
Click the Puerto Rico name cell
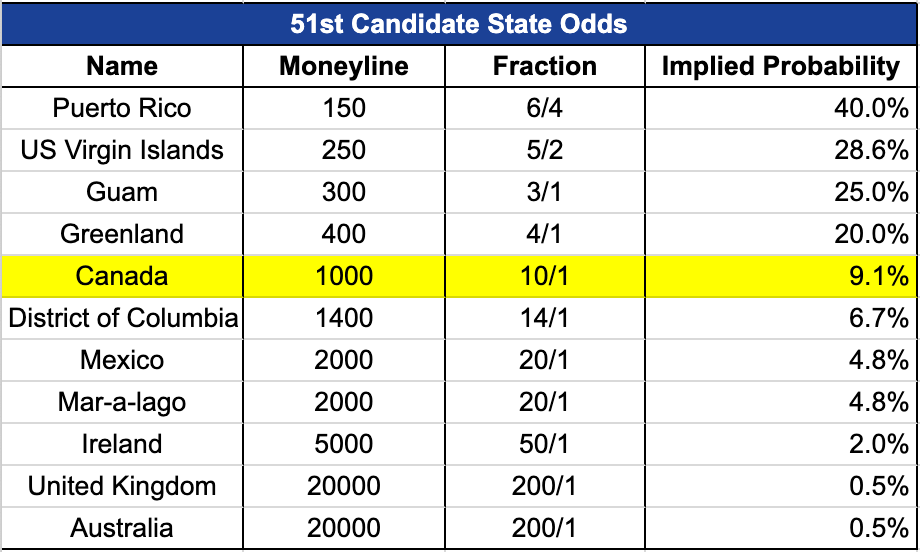pos(122,109)
